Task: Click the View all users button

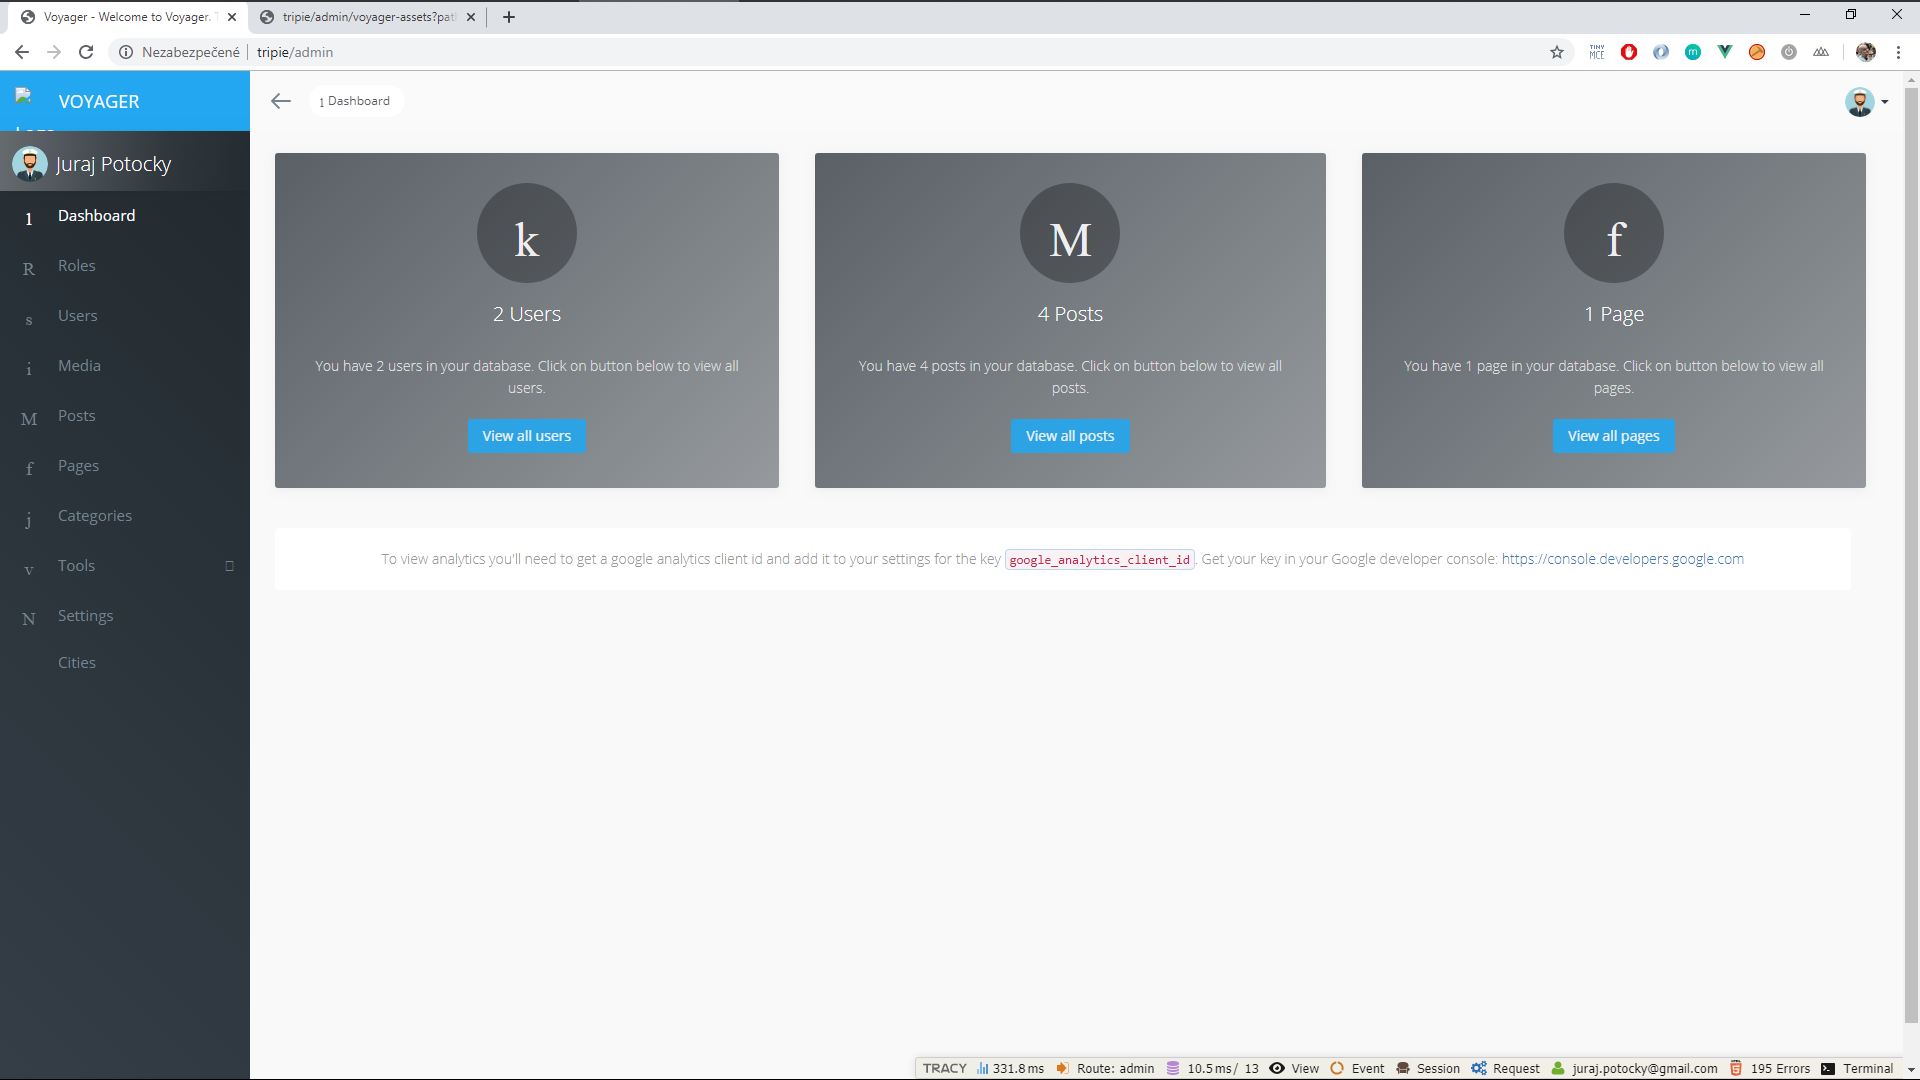Action: [527, 436]
